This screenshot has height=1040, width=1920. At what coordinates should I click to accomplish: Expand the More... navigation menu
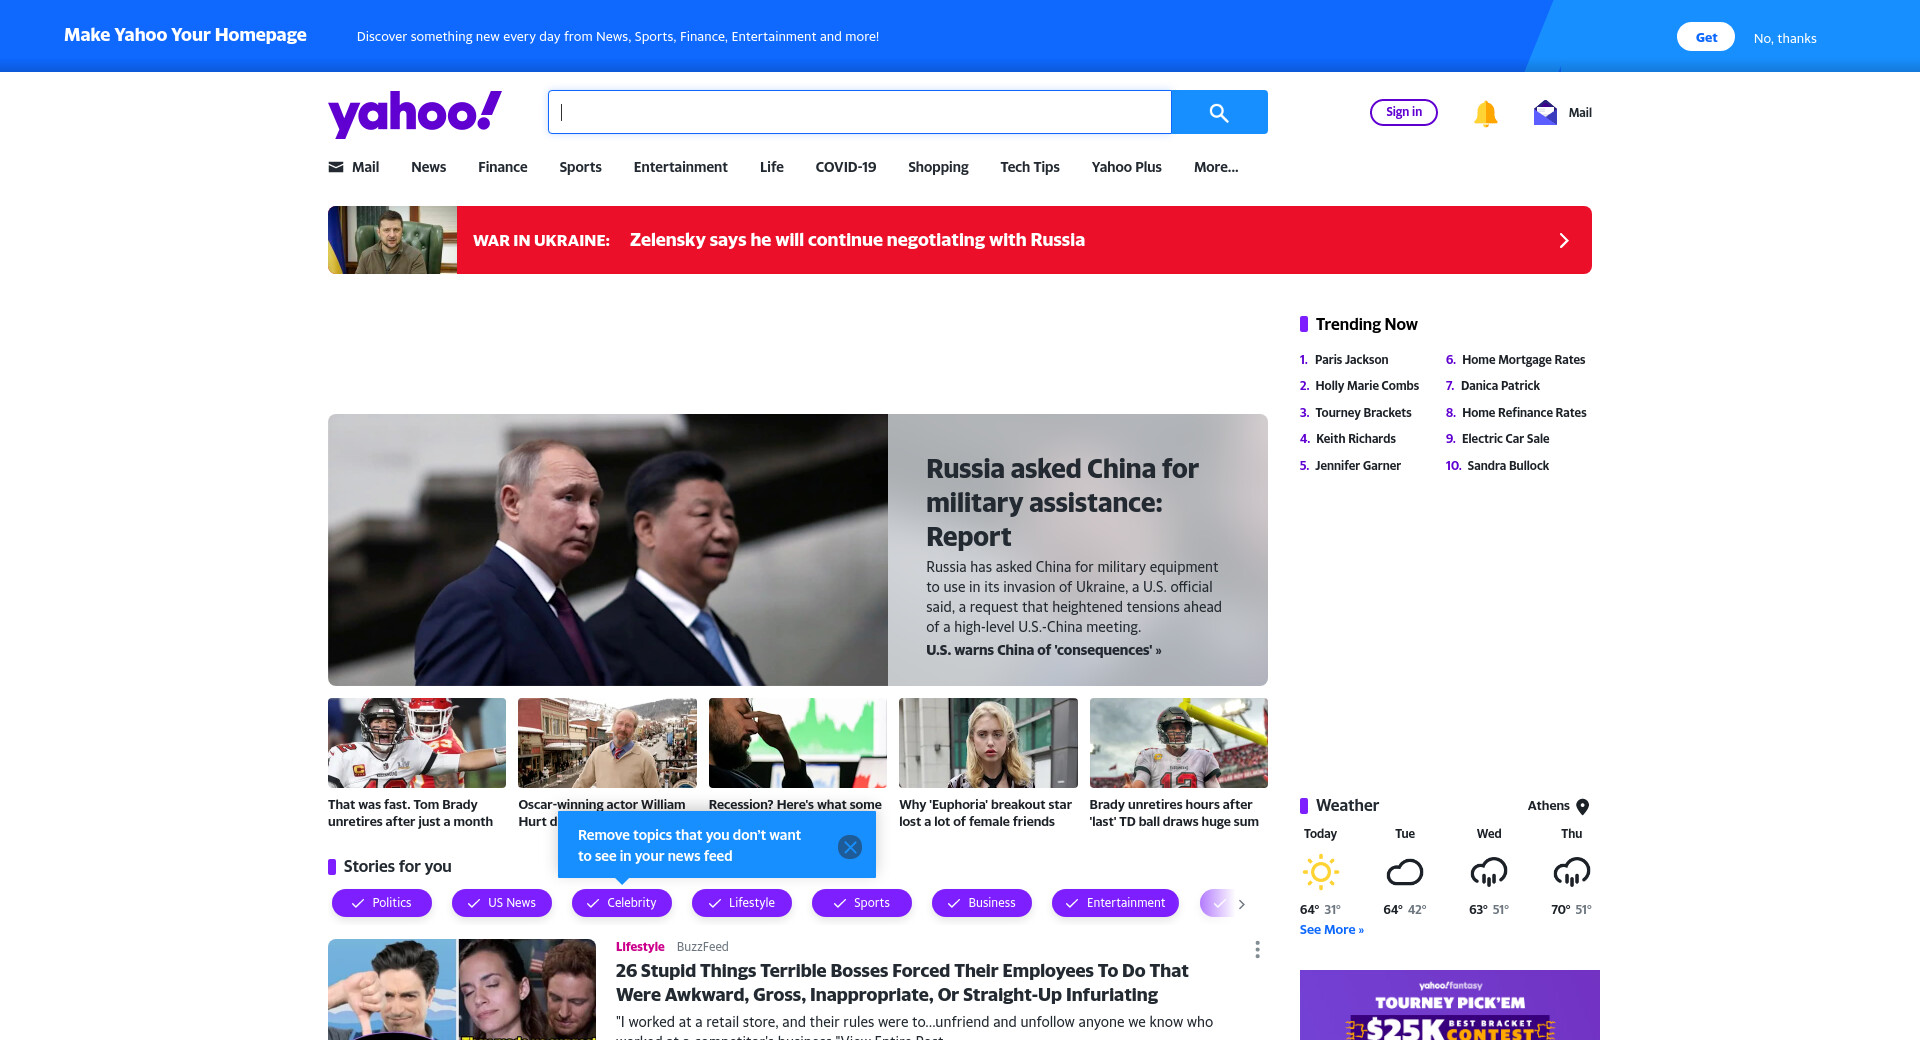click(1216, 167)
